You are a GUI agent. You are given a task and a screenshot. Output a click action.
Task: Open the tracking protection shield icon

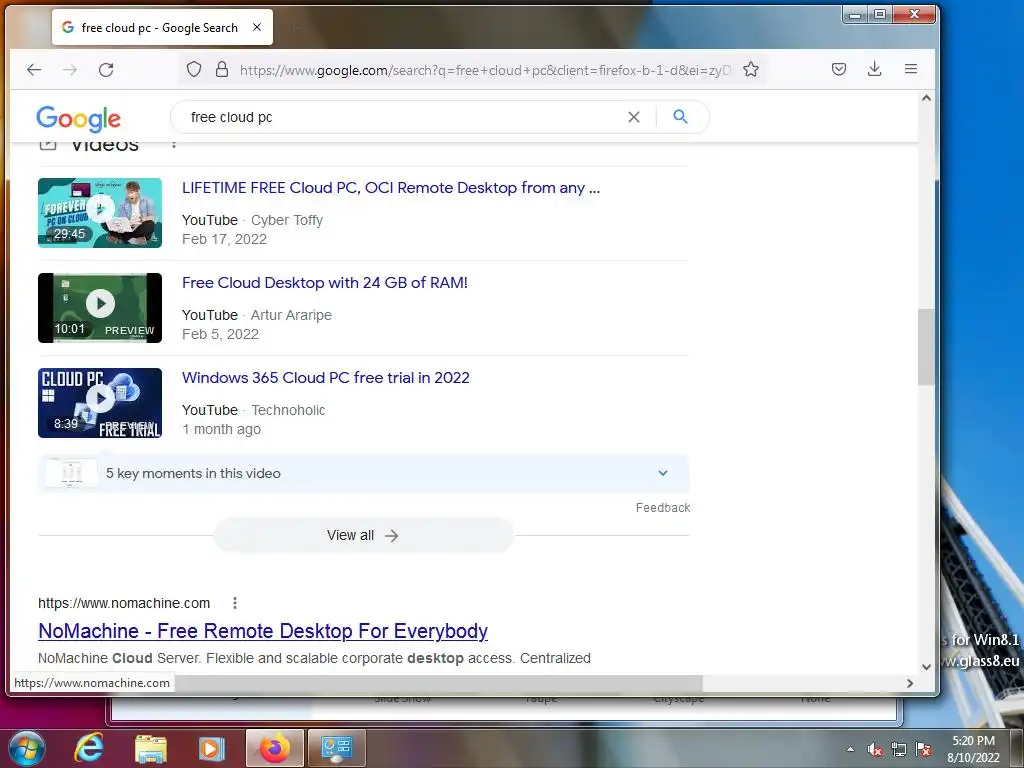(194, 69)
